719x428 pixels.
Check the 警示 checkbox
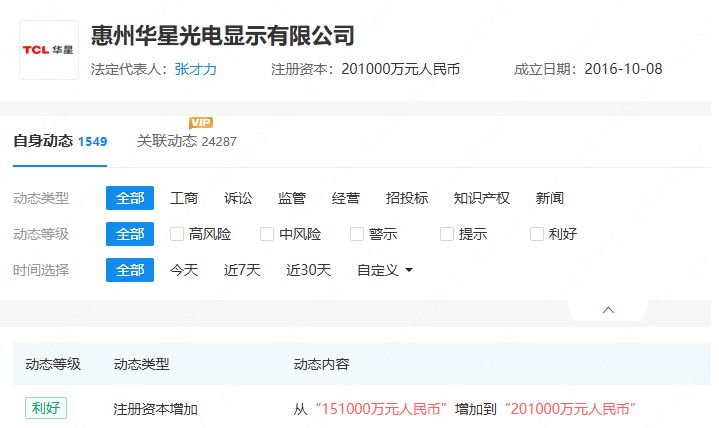pos(357,234)
